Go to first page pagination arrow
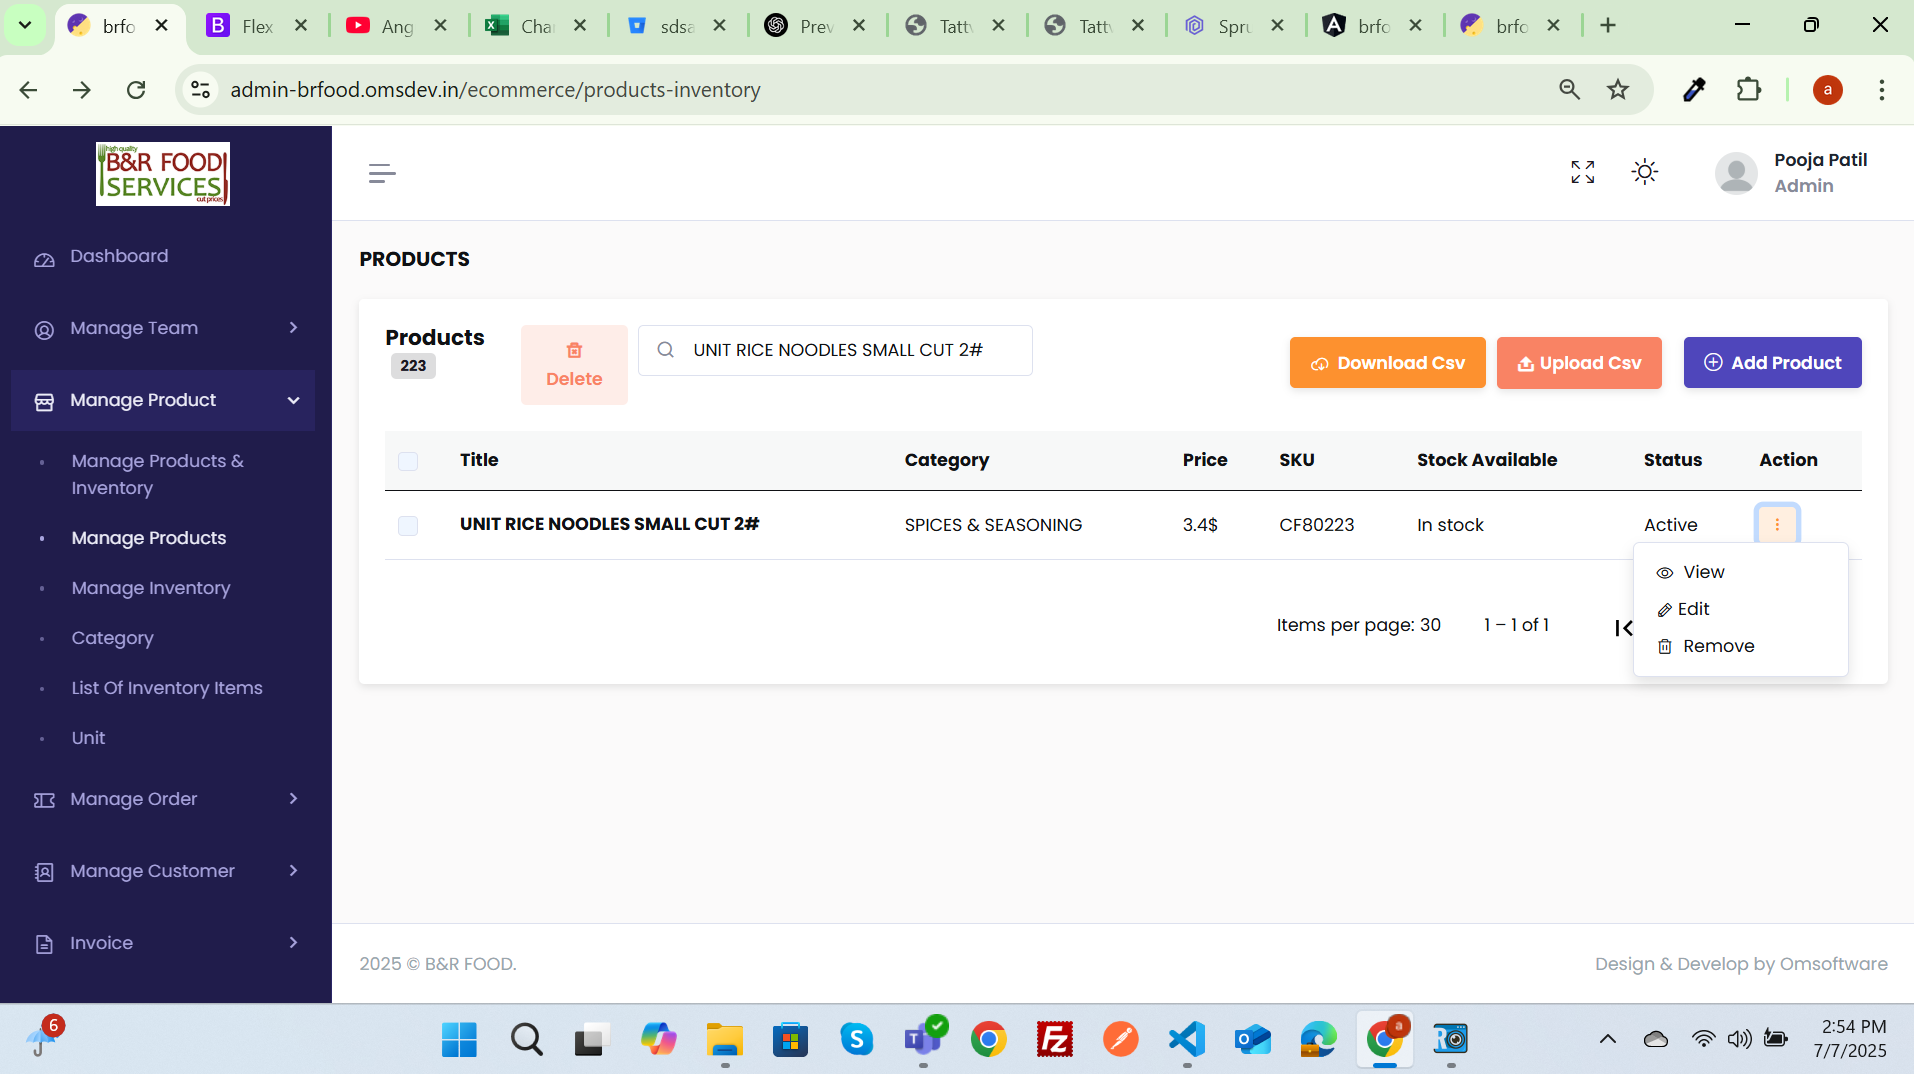The height and width of the screenshot is (1074, 1914). coord(1623,627)
